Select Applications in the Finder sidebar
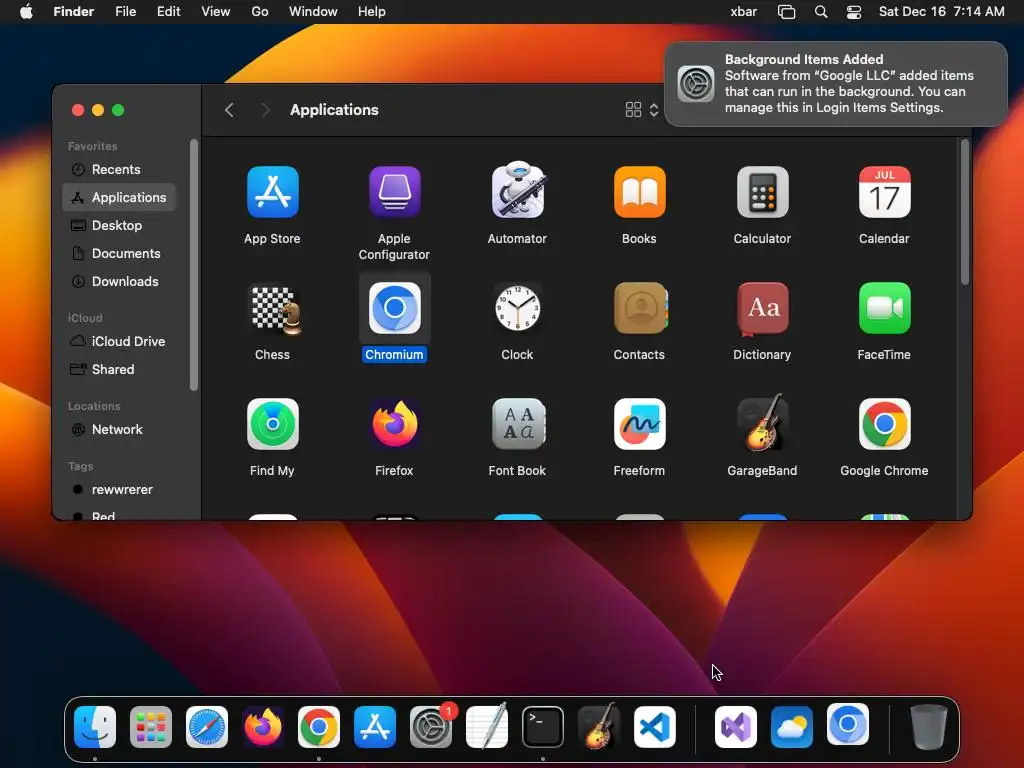Viewport: 1024px width, 768px height. 120,197
